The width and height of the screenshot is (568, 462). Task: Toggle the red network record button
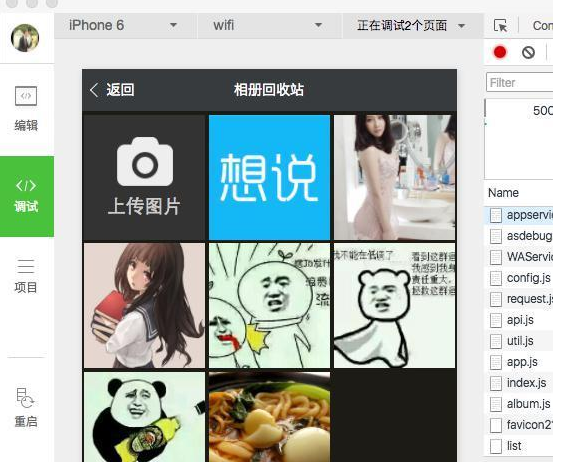[500, 52]
